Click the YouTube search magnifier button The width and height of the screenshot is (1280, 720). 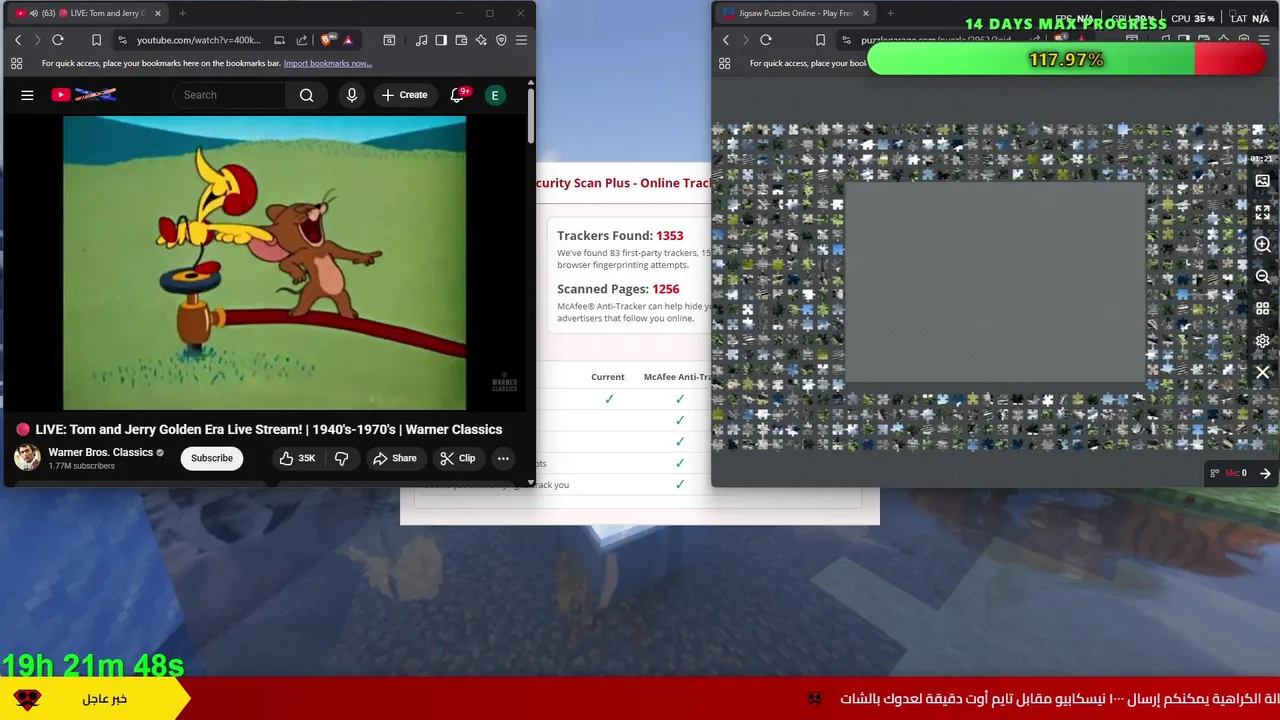click(x=307, y=95)
